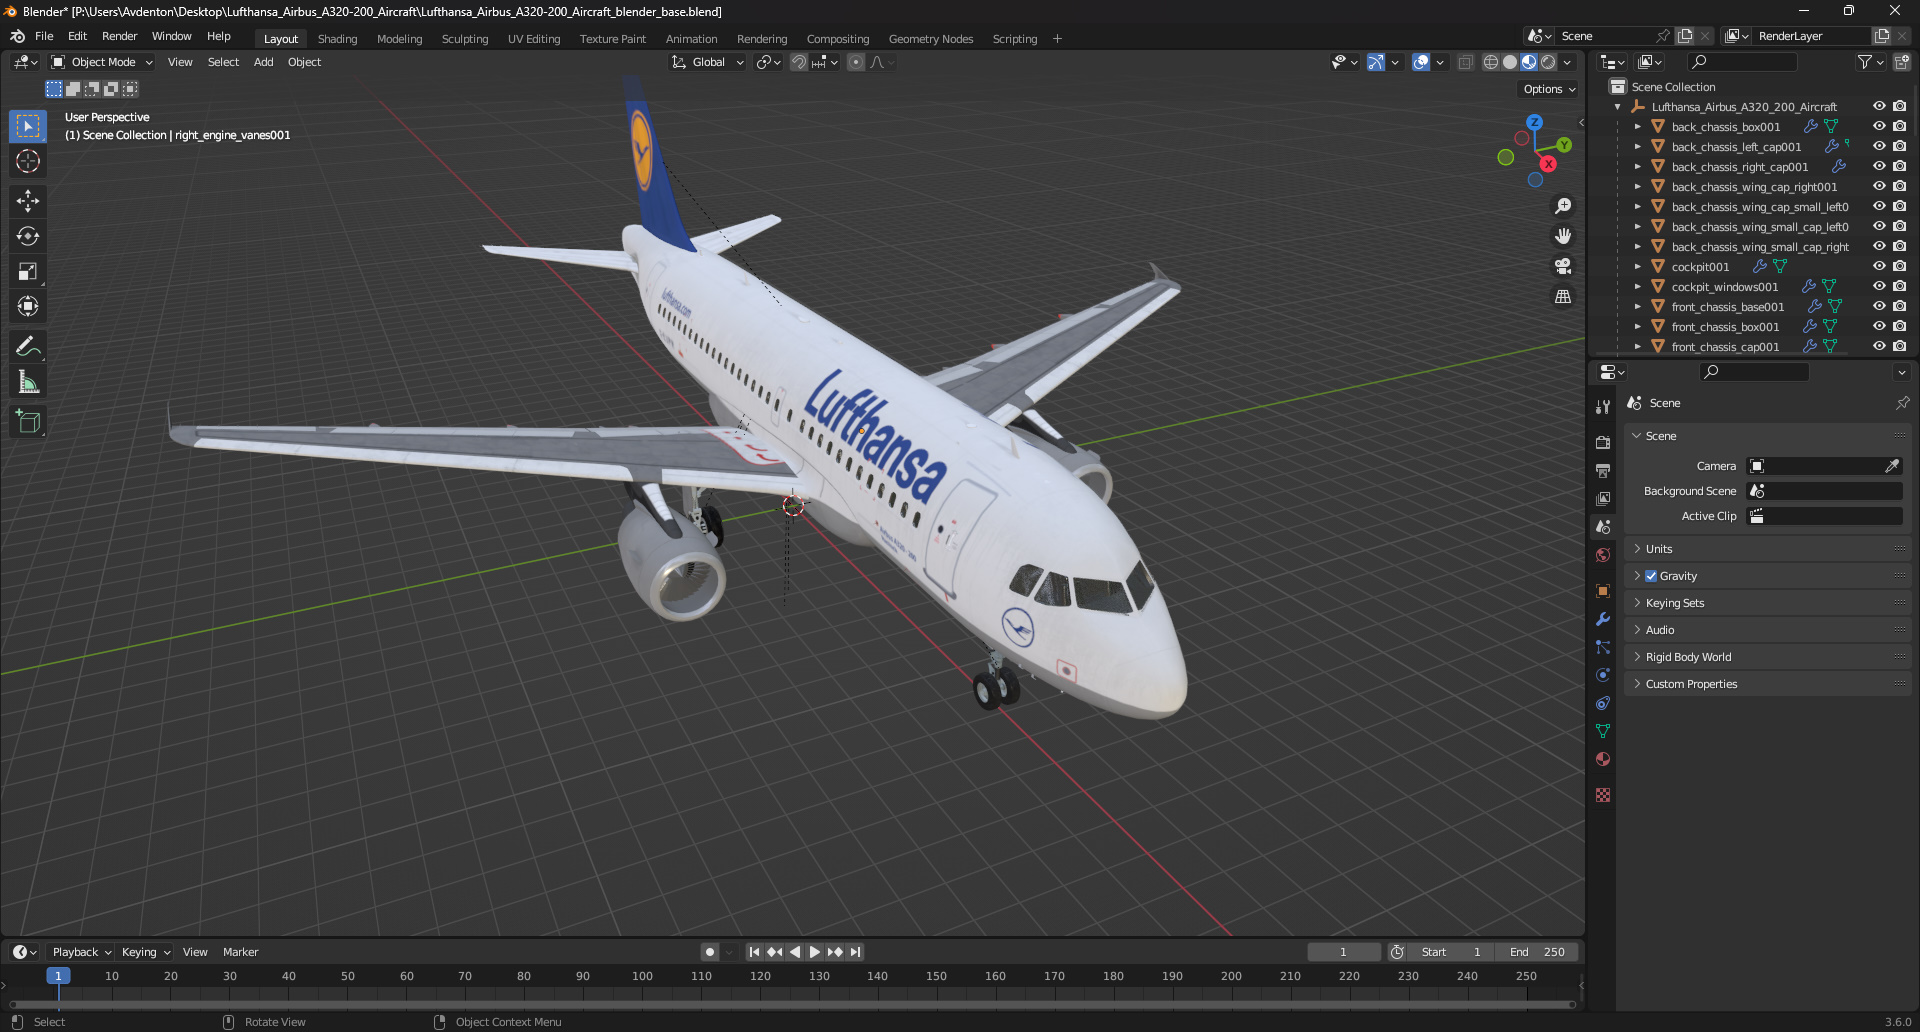Switch to UV Editing workspace tab
The image size is (1920, 1032).
click(534, 39)
